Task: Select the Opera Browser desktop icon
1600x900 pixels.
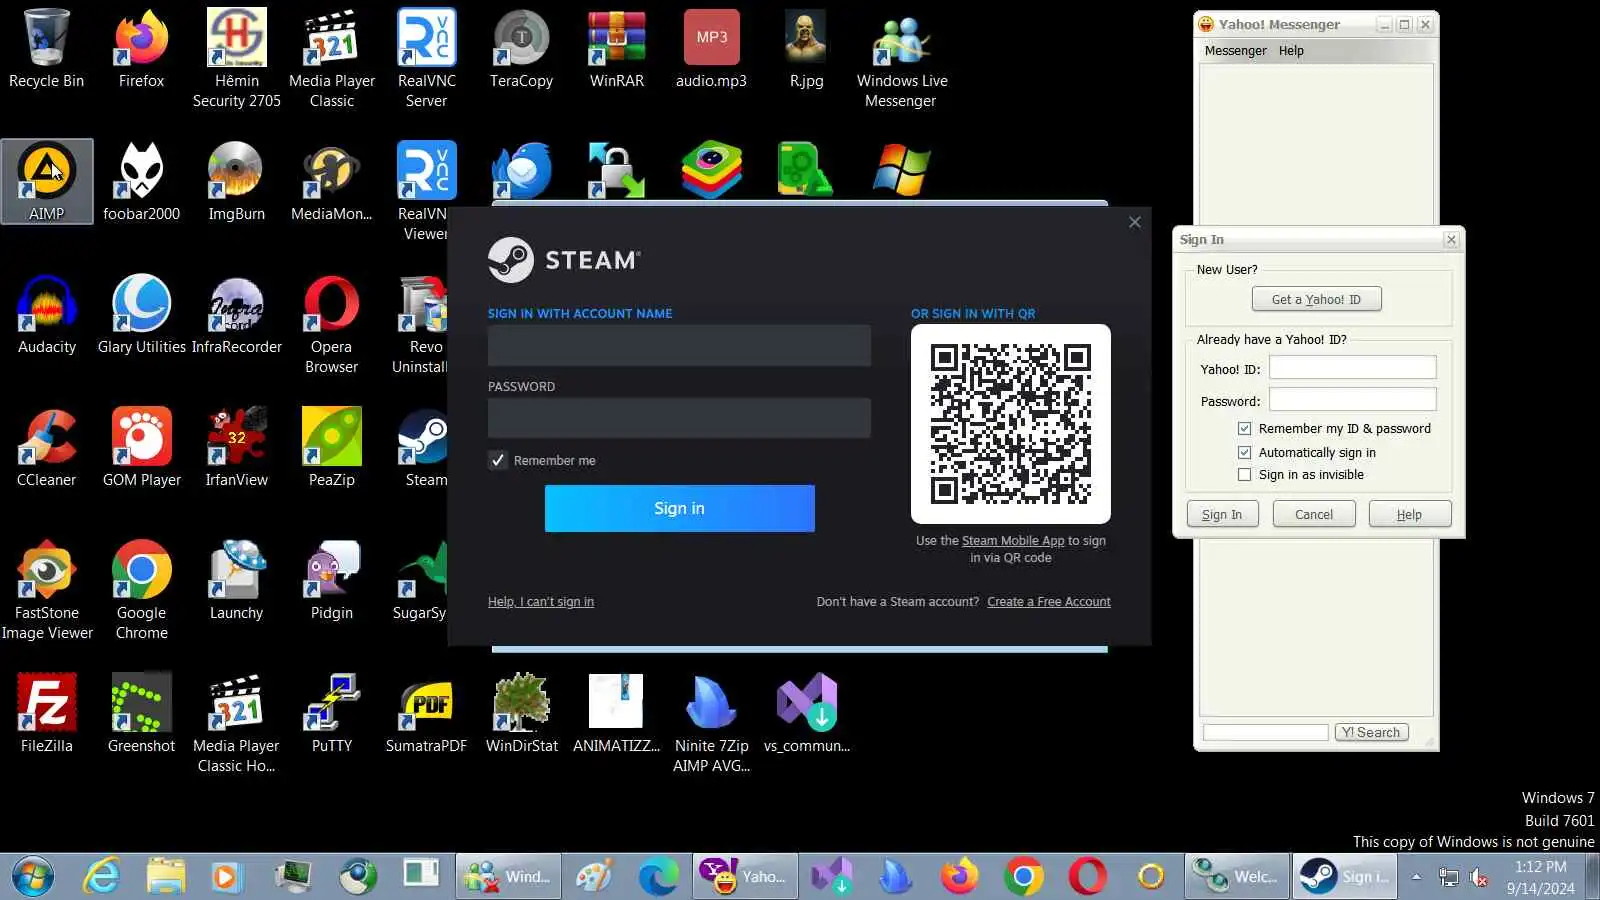Action: [331, 324]
